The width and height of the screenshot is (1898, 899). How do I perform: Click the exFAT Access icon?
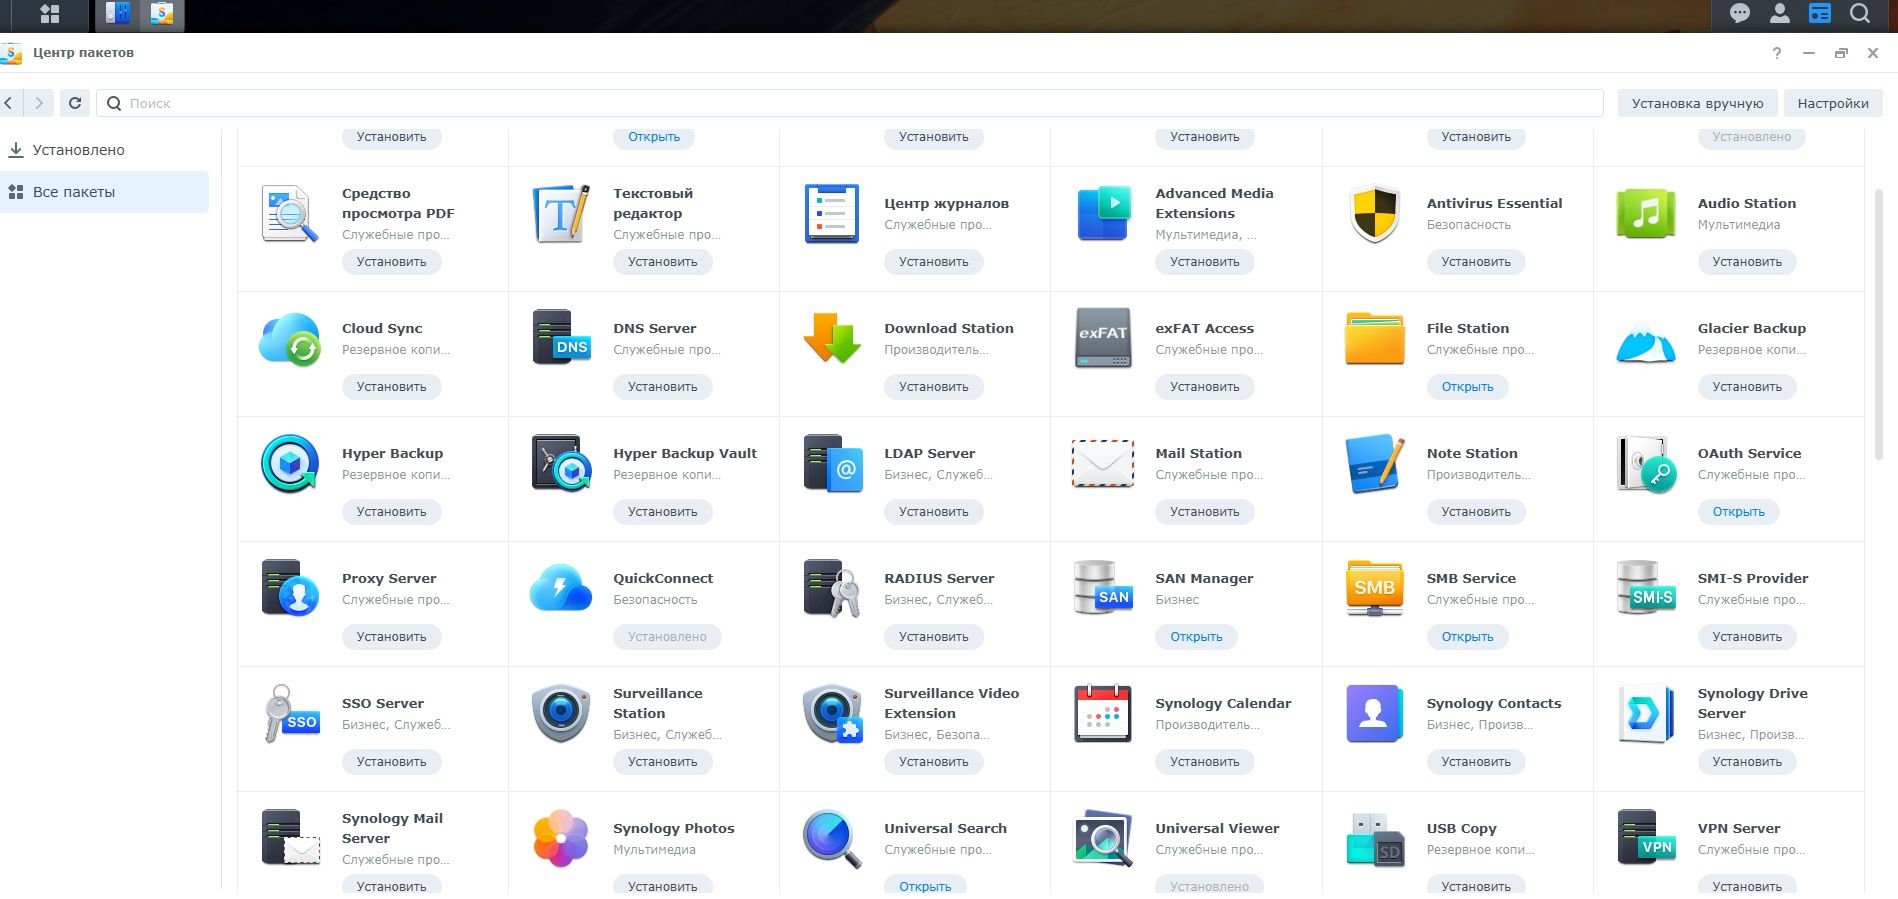click(x=1103, y=339)
